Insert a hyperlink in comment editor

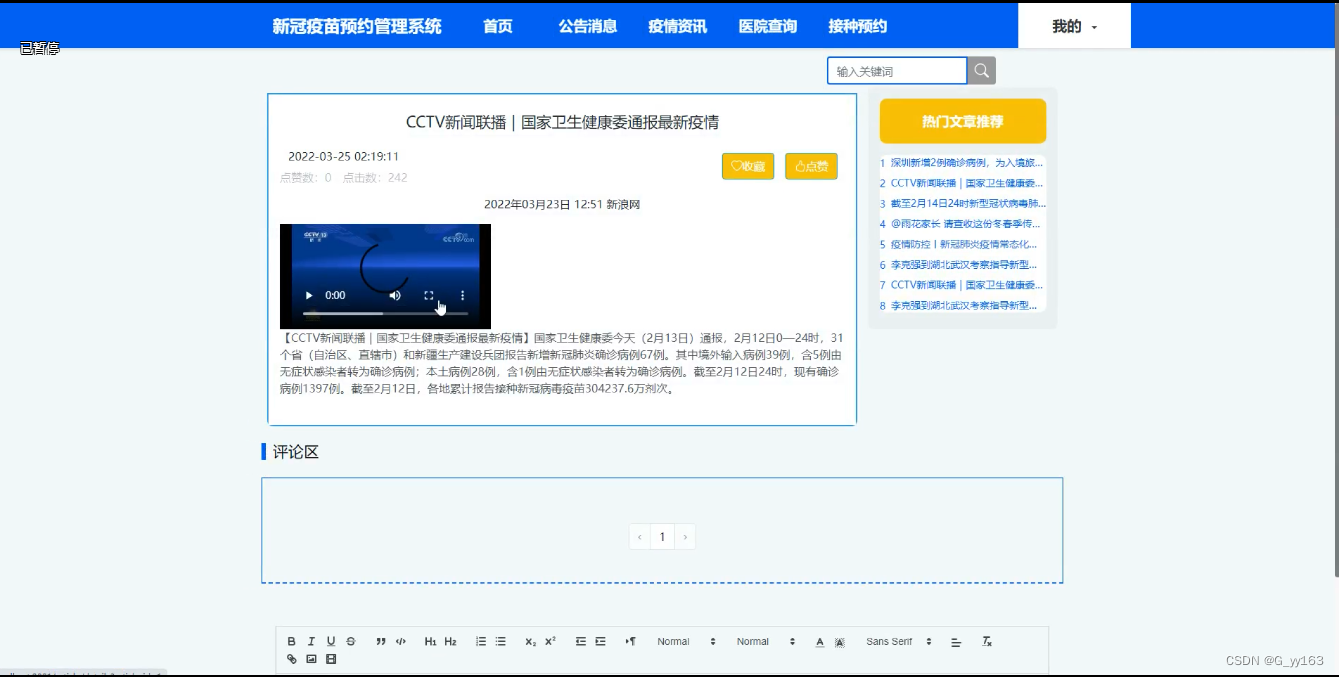pyautogui.click(x=292, y=659)
